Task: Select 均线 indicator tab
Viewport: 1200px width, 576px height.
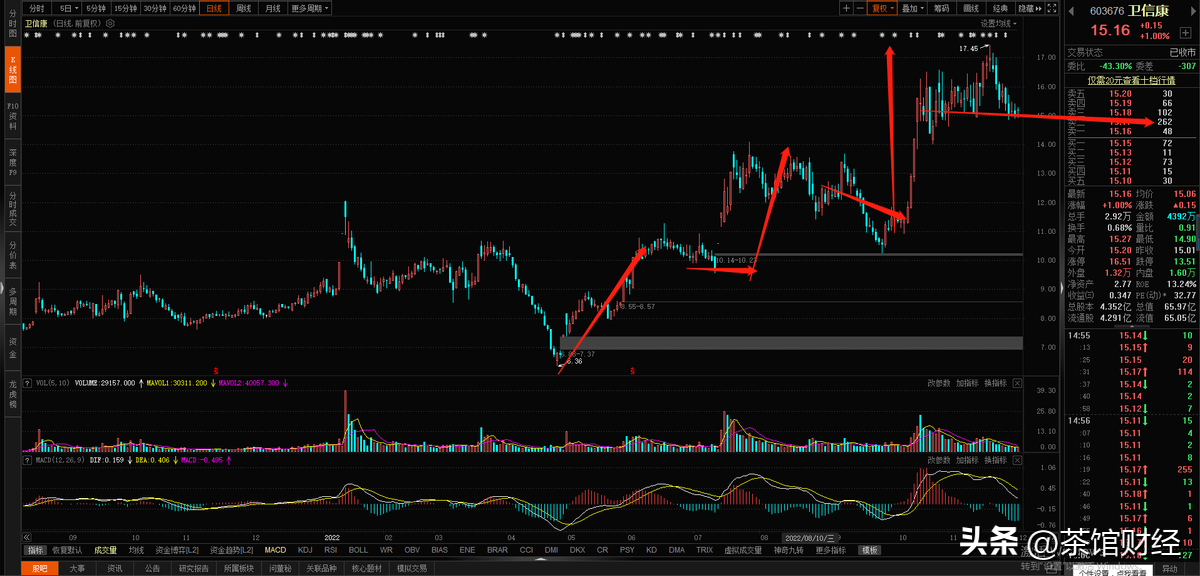Action: [136, 550]
